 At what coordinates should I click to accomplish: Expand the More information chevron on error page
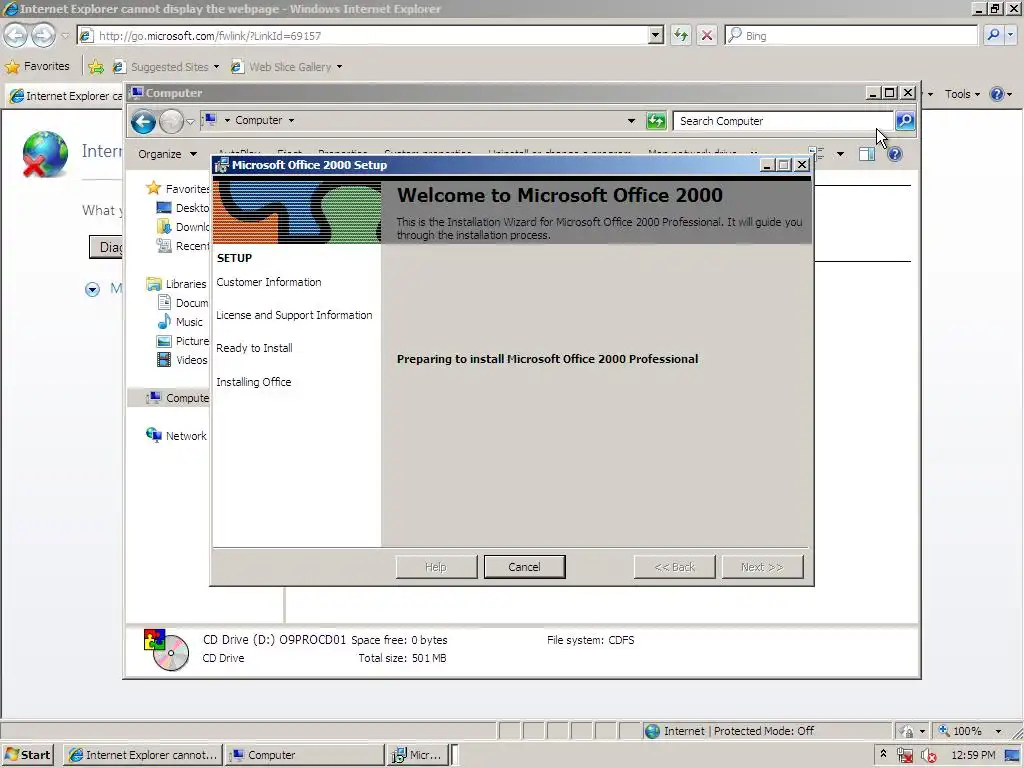point(92,289)
